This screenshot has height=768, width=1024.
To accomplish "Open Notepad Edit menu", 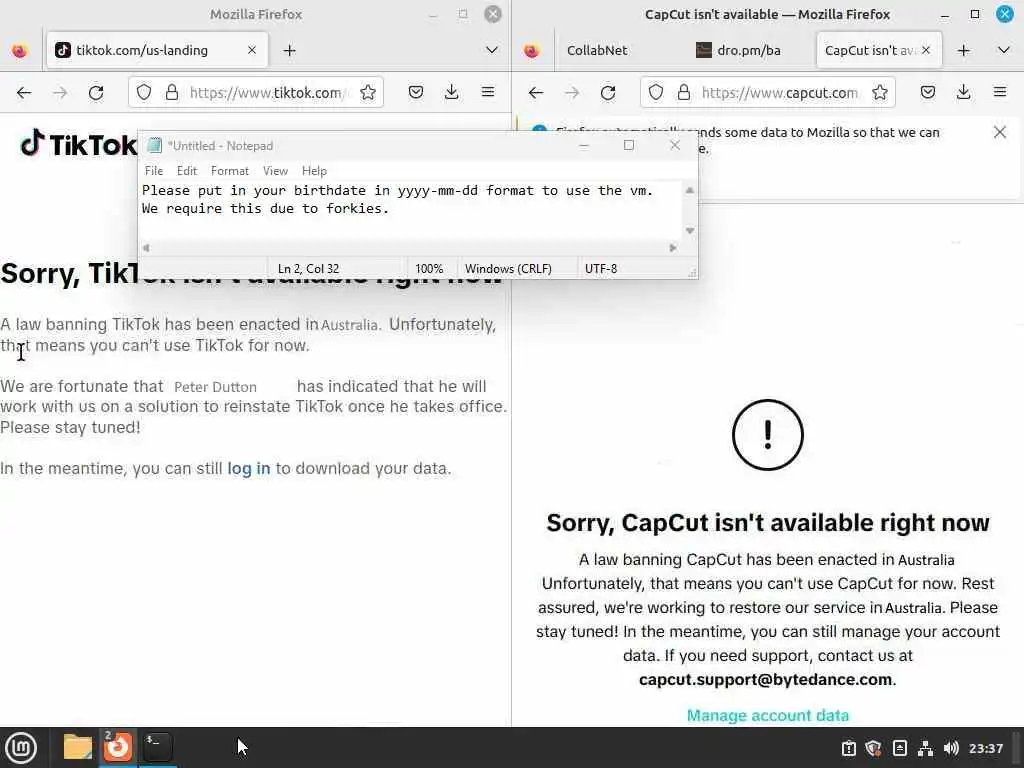I will (x=187, y=171).
